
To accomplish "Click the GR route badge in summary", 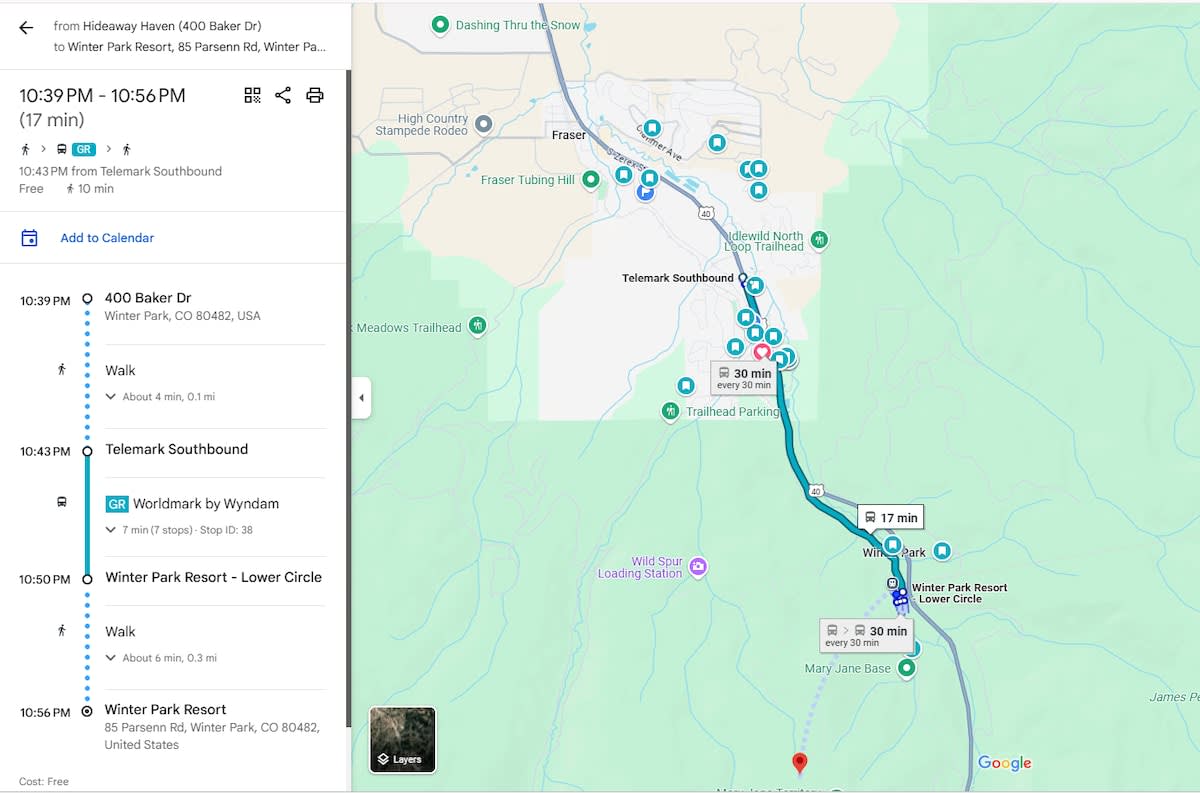I will click(x=84, y=150).
